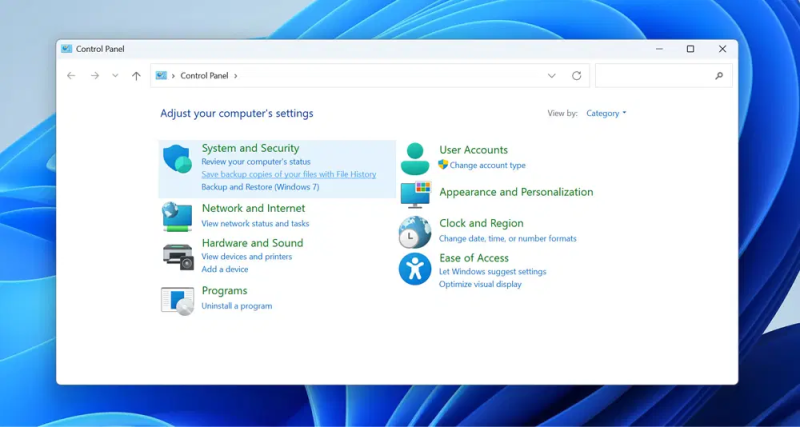Expand chevron before Control Panel breadcrumb
Image resolution: width=800 pixels, height=427 pixels.
pos(173,76)
